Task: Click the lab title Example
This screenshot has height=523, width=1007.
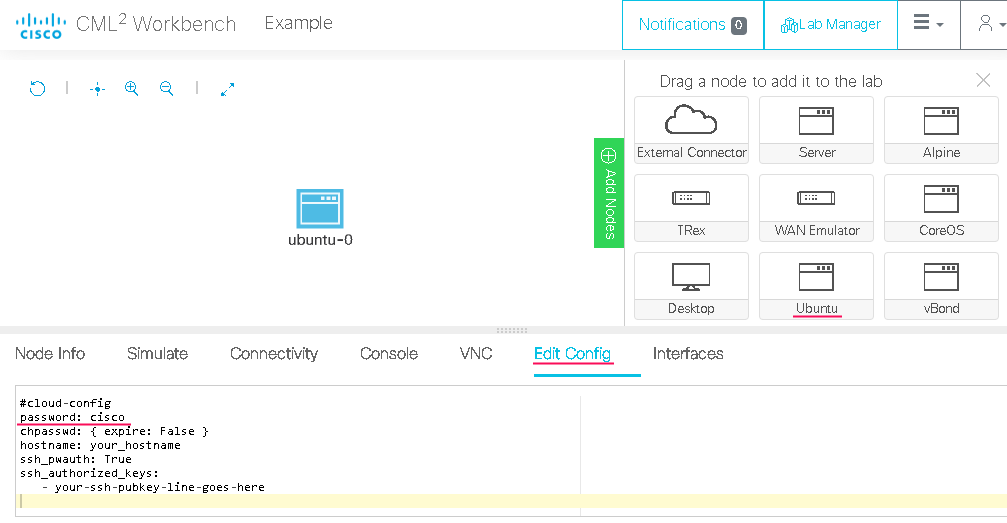Action: pyautogui.click(x=299, y=23)
